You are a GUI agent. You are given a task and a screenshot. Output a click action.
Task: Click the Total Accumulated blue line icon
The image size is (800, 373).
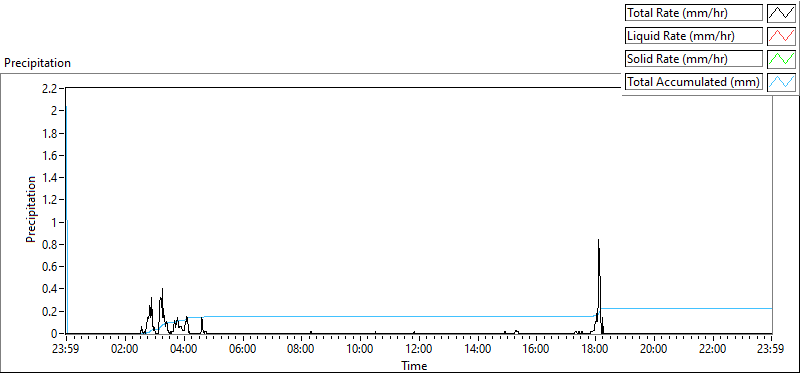[781, 82]
